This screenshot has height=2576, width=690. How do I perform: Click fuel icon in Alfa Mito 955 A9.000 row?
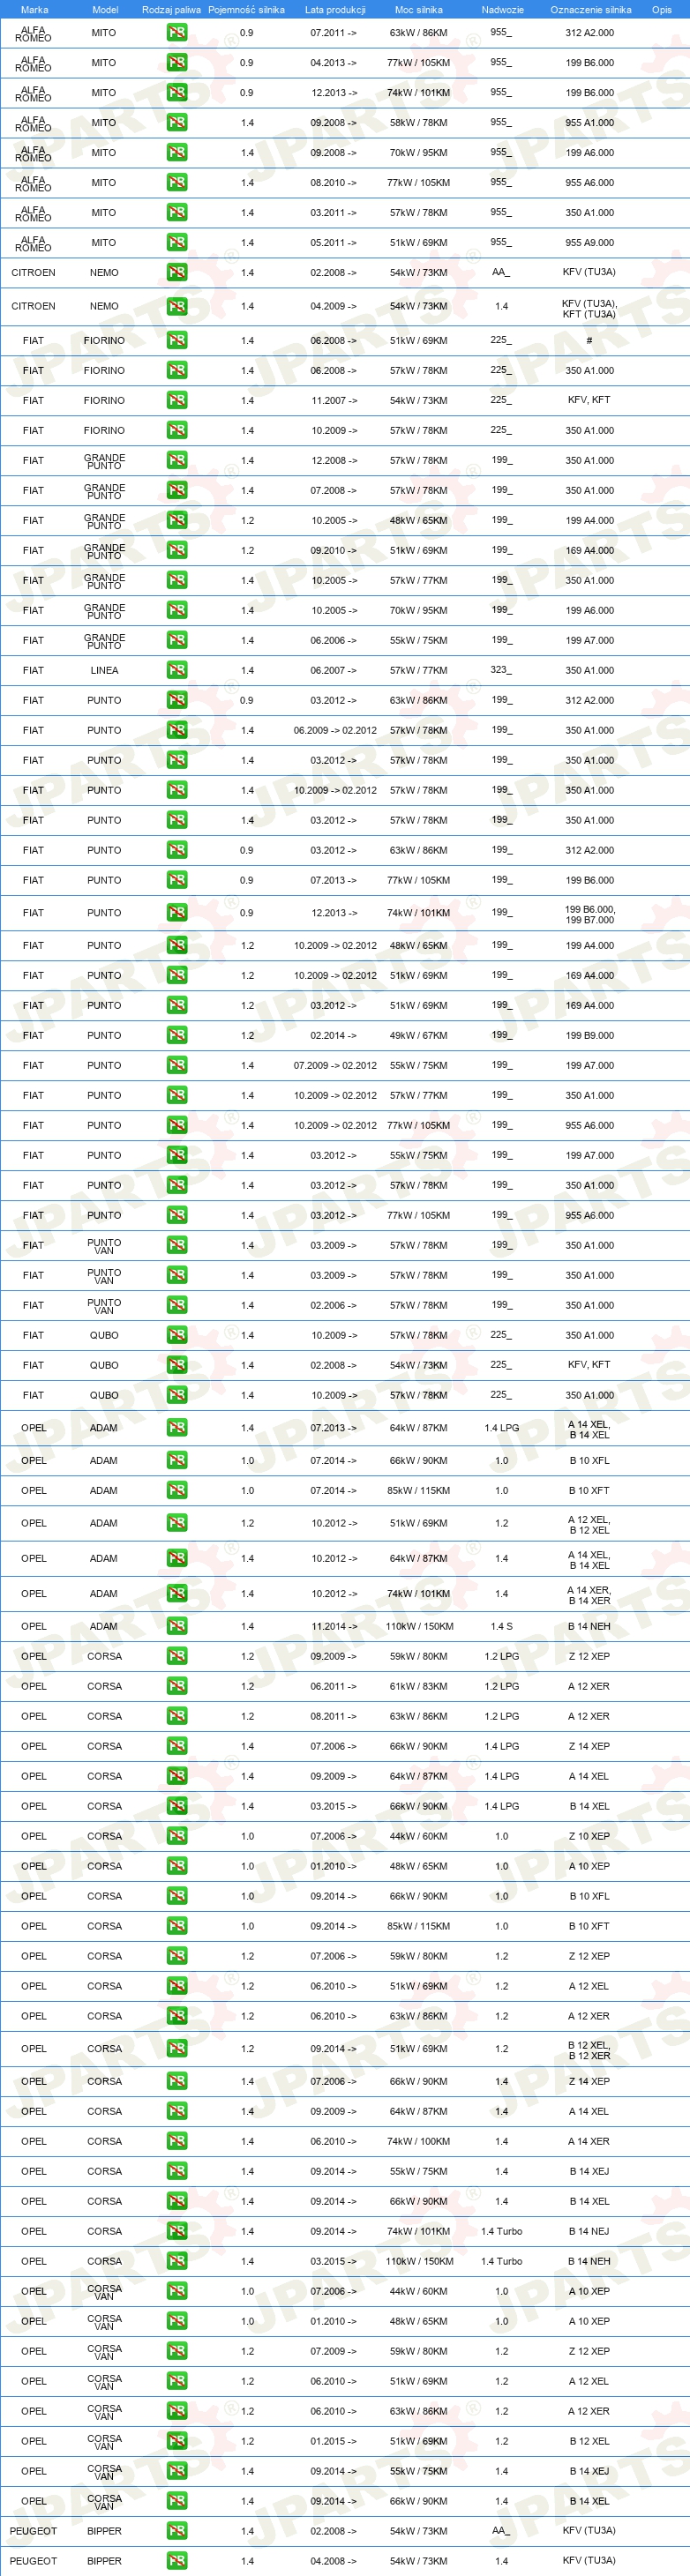click(177, 242)
